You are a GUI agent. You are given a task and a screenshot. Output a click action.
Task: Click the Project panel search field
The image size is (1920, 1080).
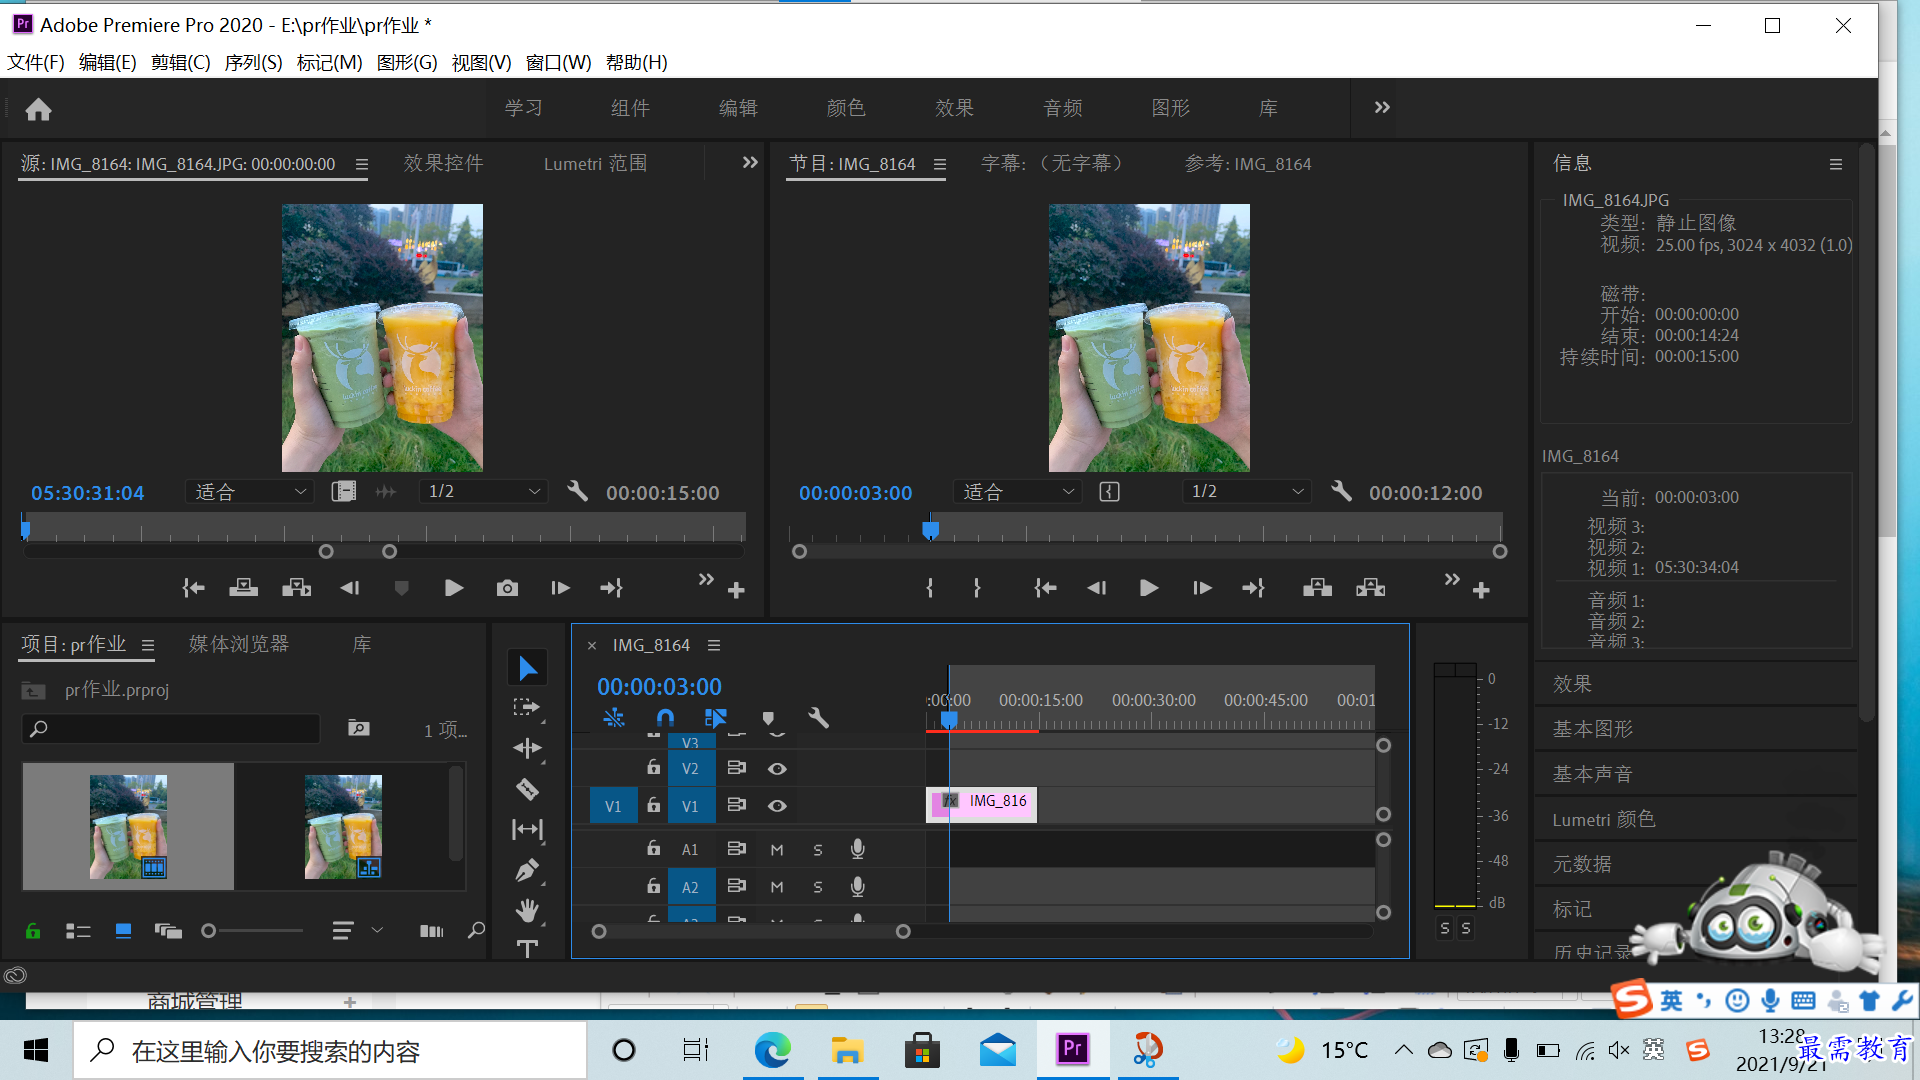tap(171, 729)
